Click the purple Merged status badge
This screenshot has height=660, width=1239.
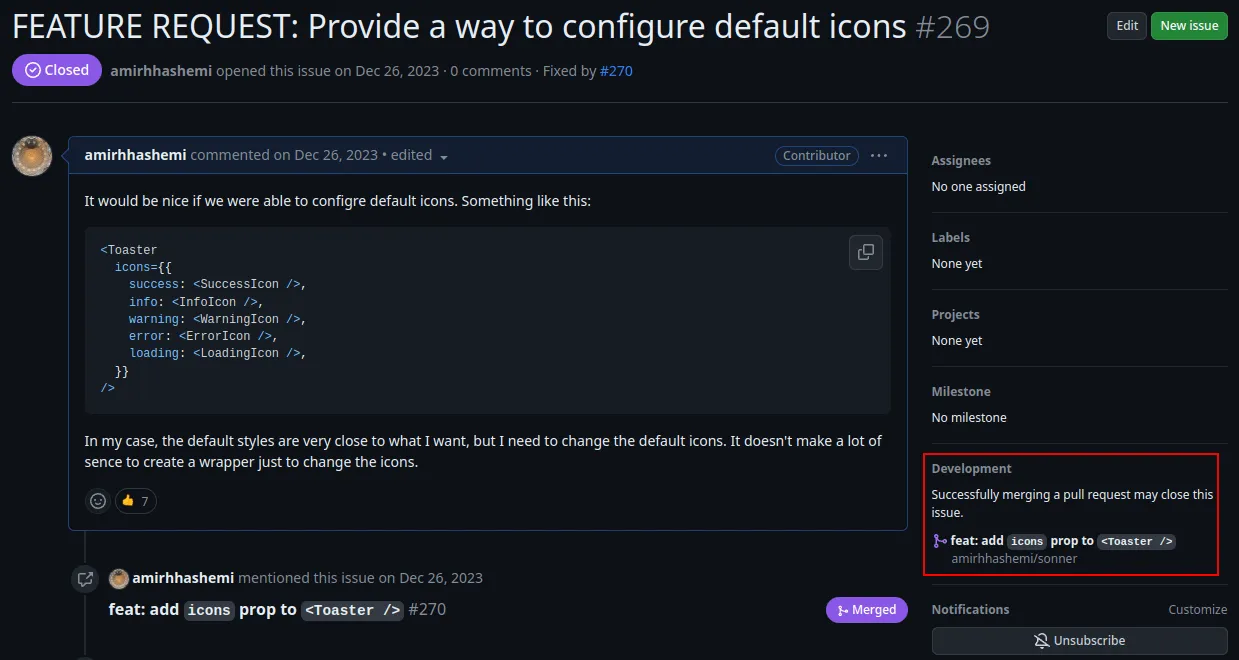pos(866,610)
